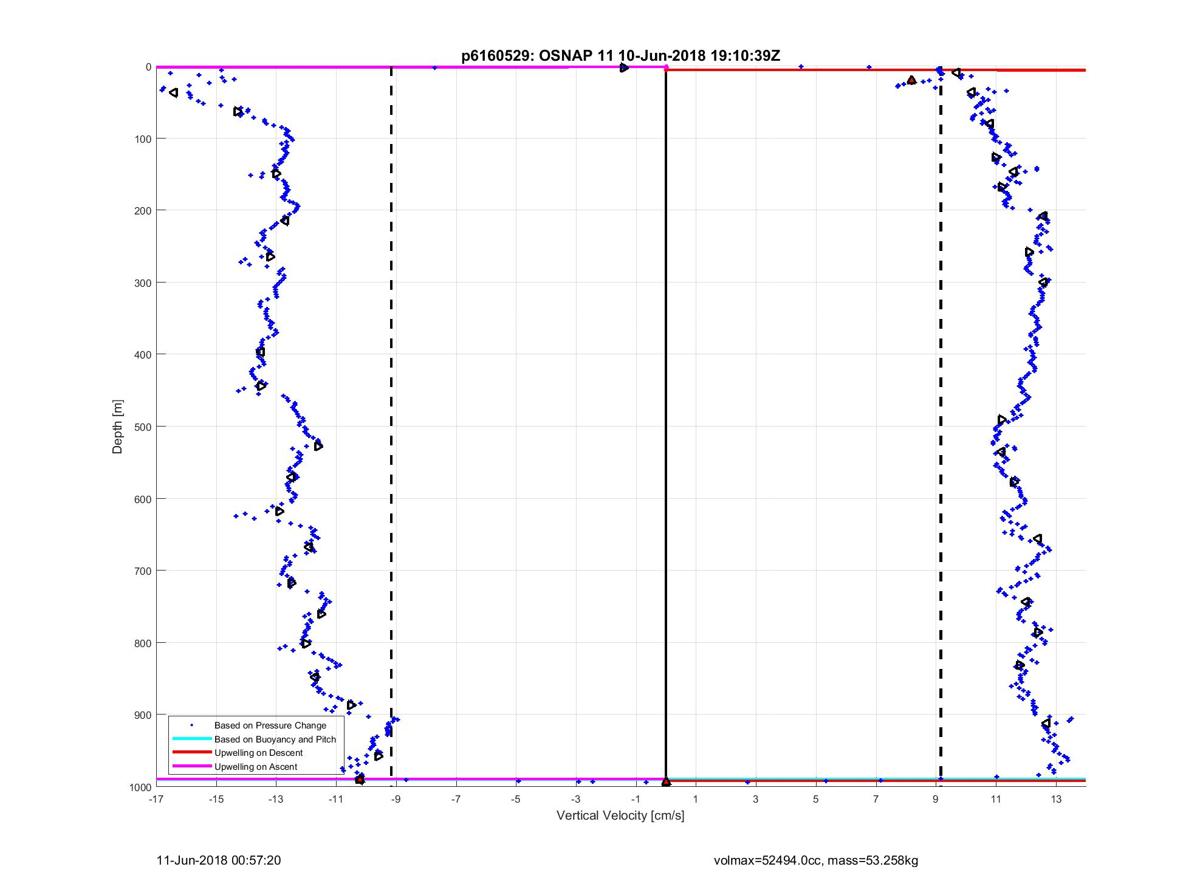
Task: Click the x-axis tick label '5'
Action: pos(816,799)
